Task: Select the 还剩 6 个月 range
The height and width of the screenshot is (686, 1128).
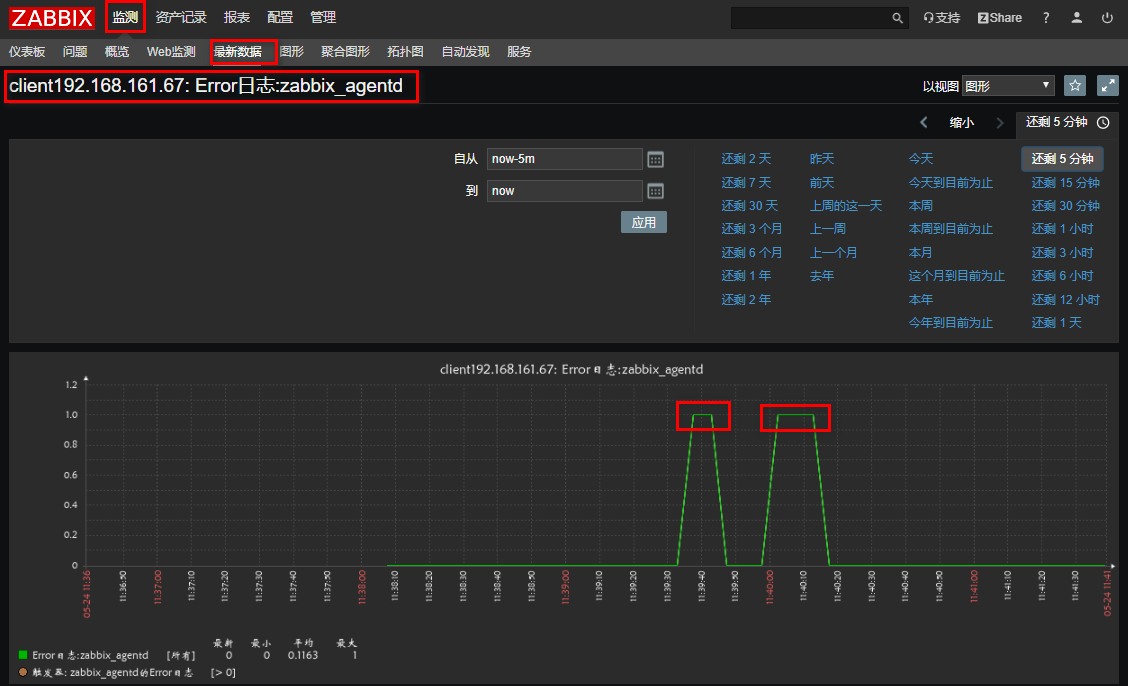Action: 752,252
